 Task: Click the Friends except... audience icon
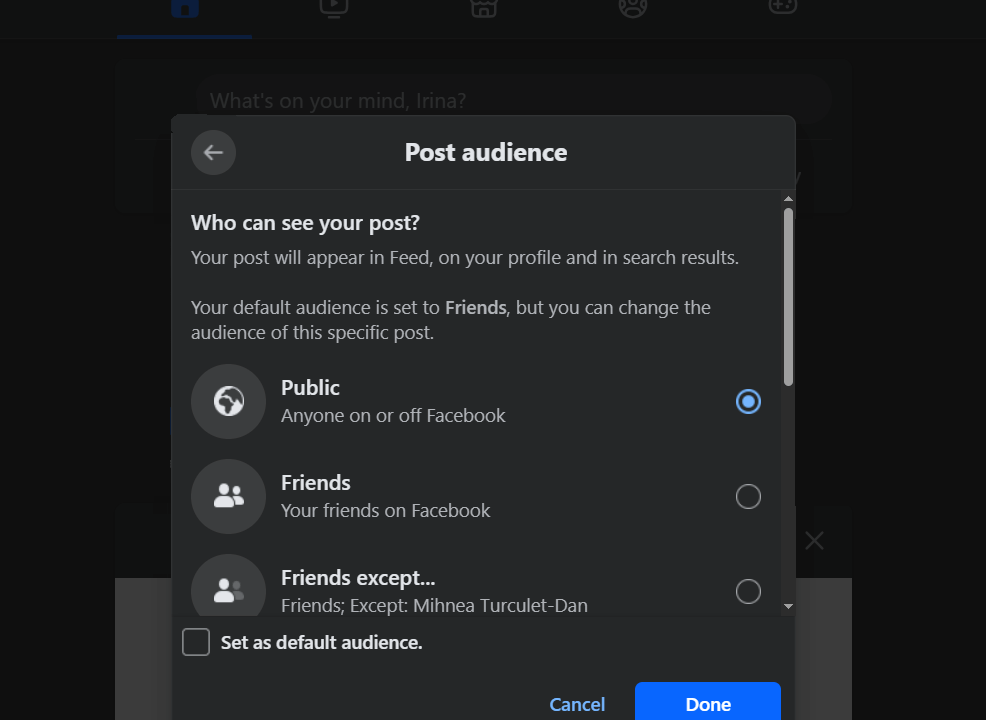[x=228, y=589]
